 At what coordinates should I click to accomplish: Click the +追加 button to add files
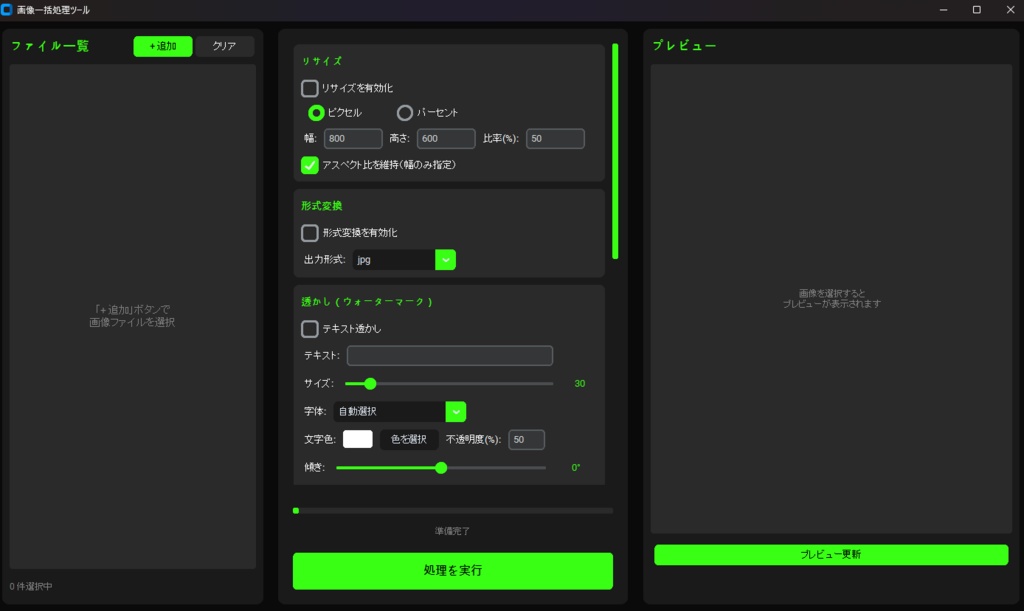click(x=162, y=46)
